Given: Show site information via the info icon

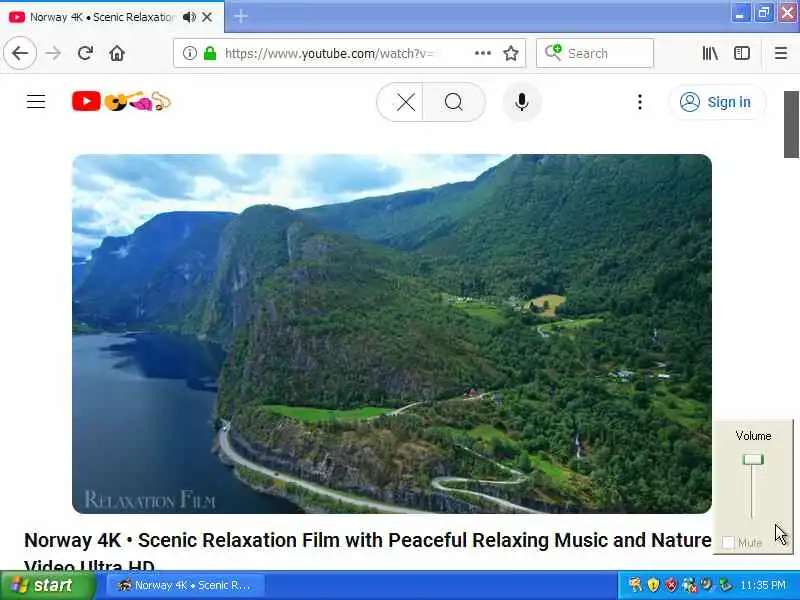Looking at the screenshot, I should [189, 53].
